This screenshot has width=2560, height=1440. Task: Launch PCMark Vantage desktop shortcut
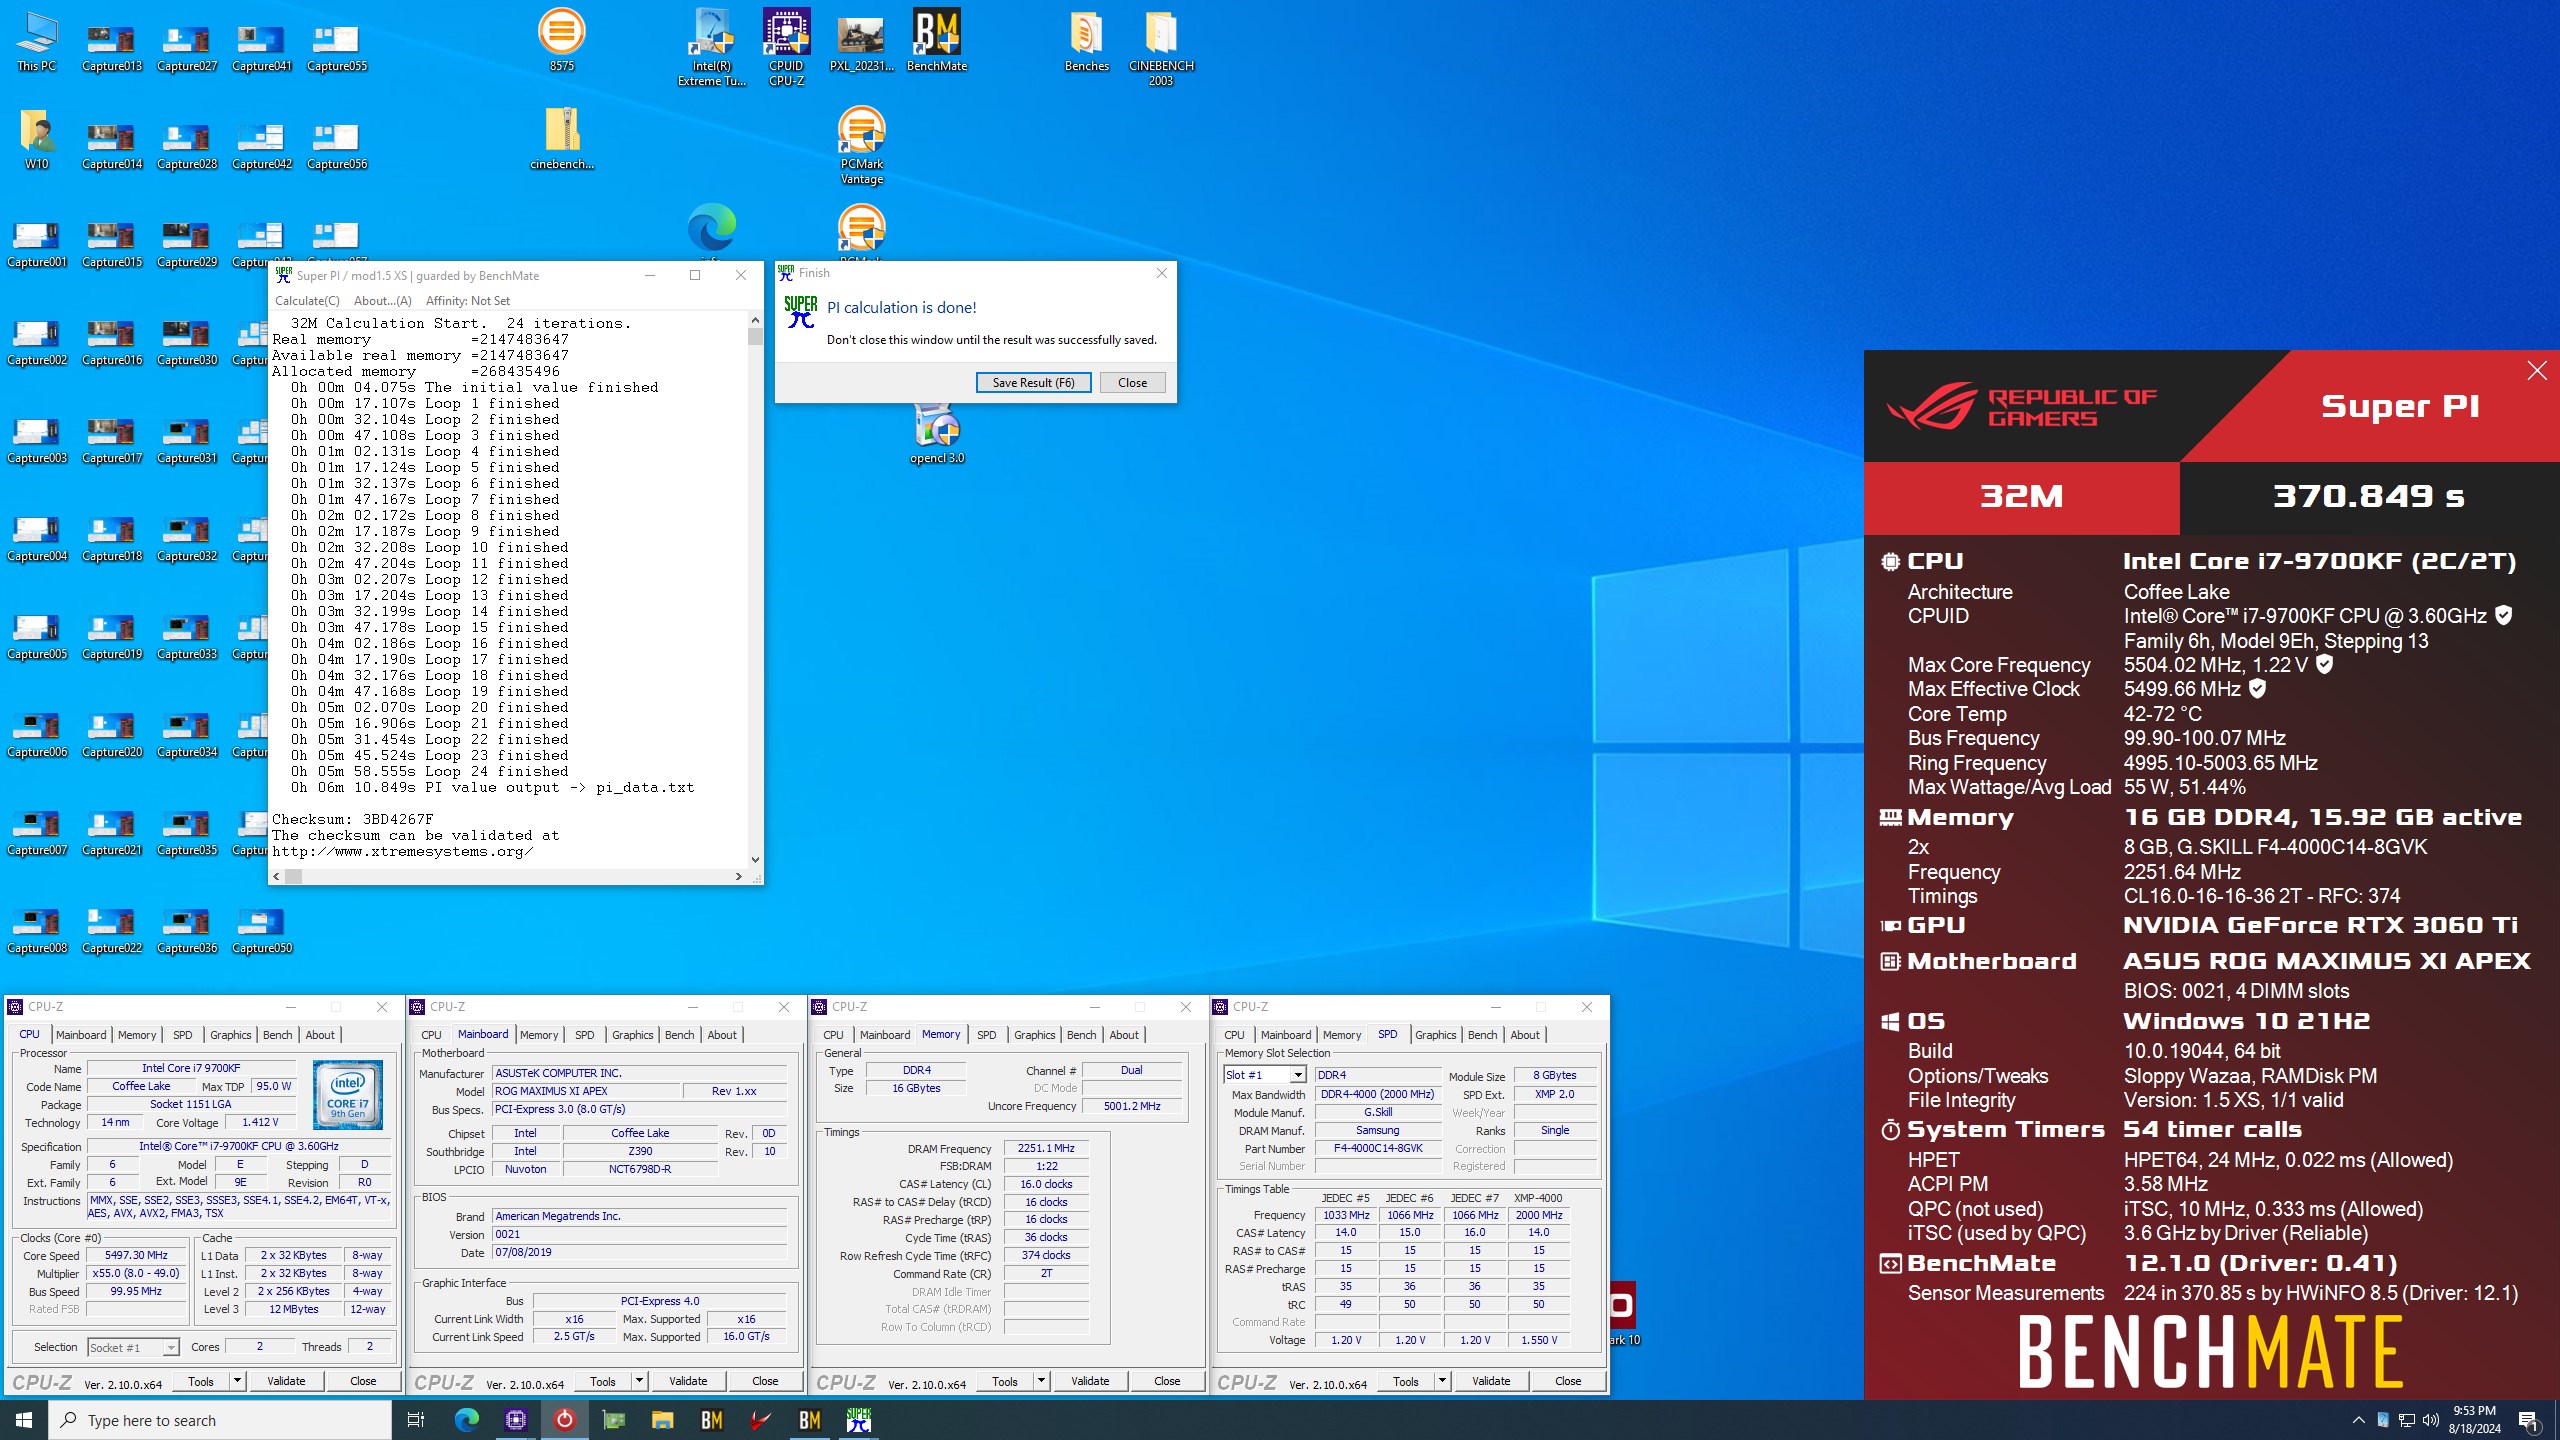click(x=862, y=146)
